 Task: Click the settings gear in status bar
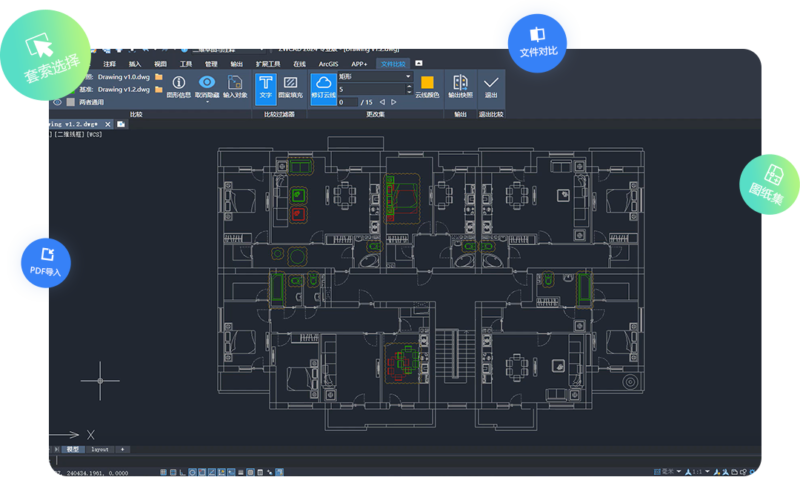pos(753,472)
